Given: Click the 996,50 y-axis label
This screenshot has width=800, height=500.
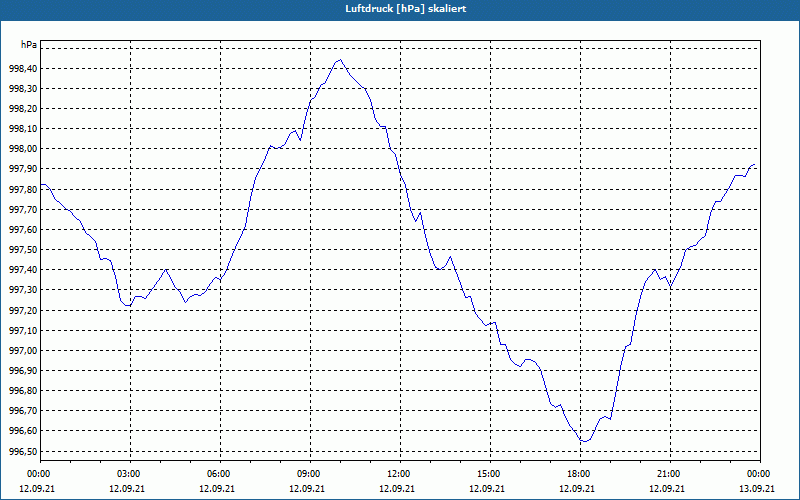Looking at the screenshot, I should (x=23, y=452).
